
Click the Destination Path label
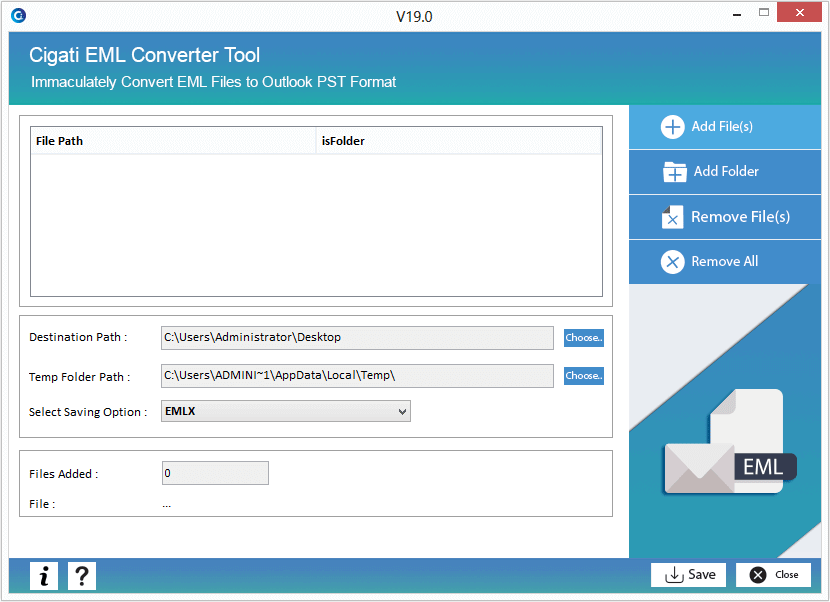(78, 337)
